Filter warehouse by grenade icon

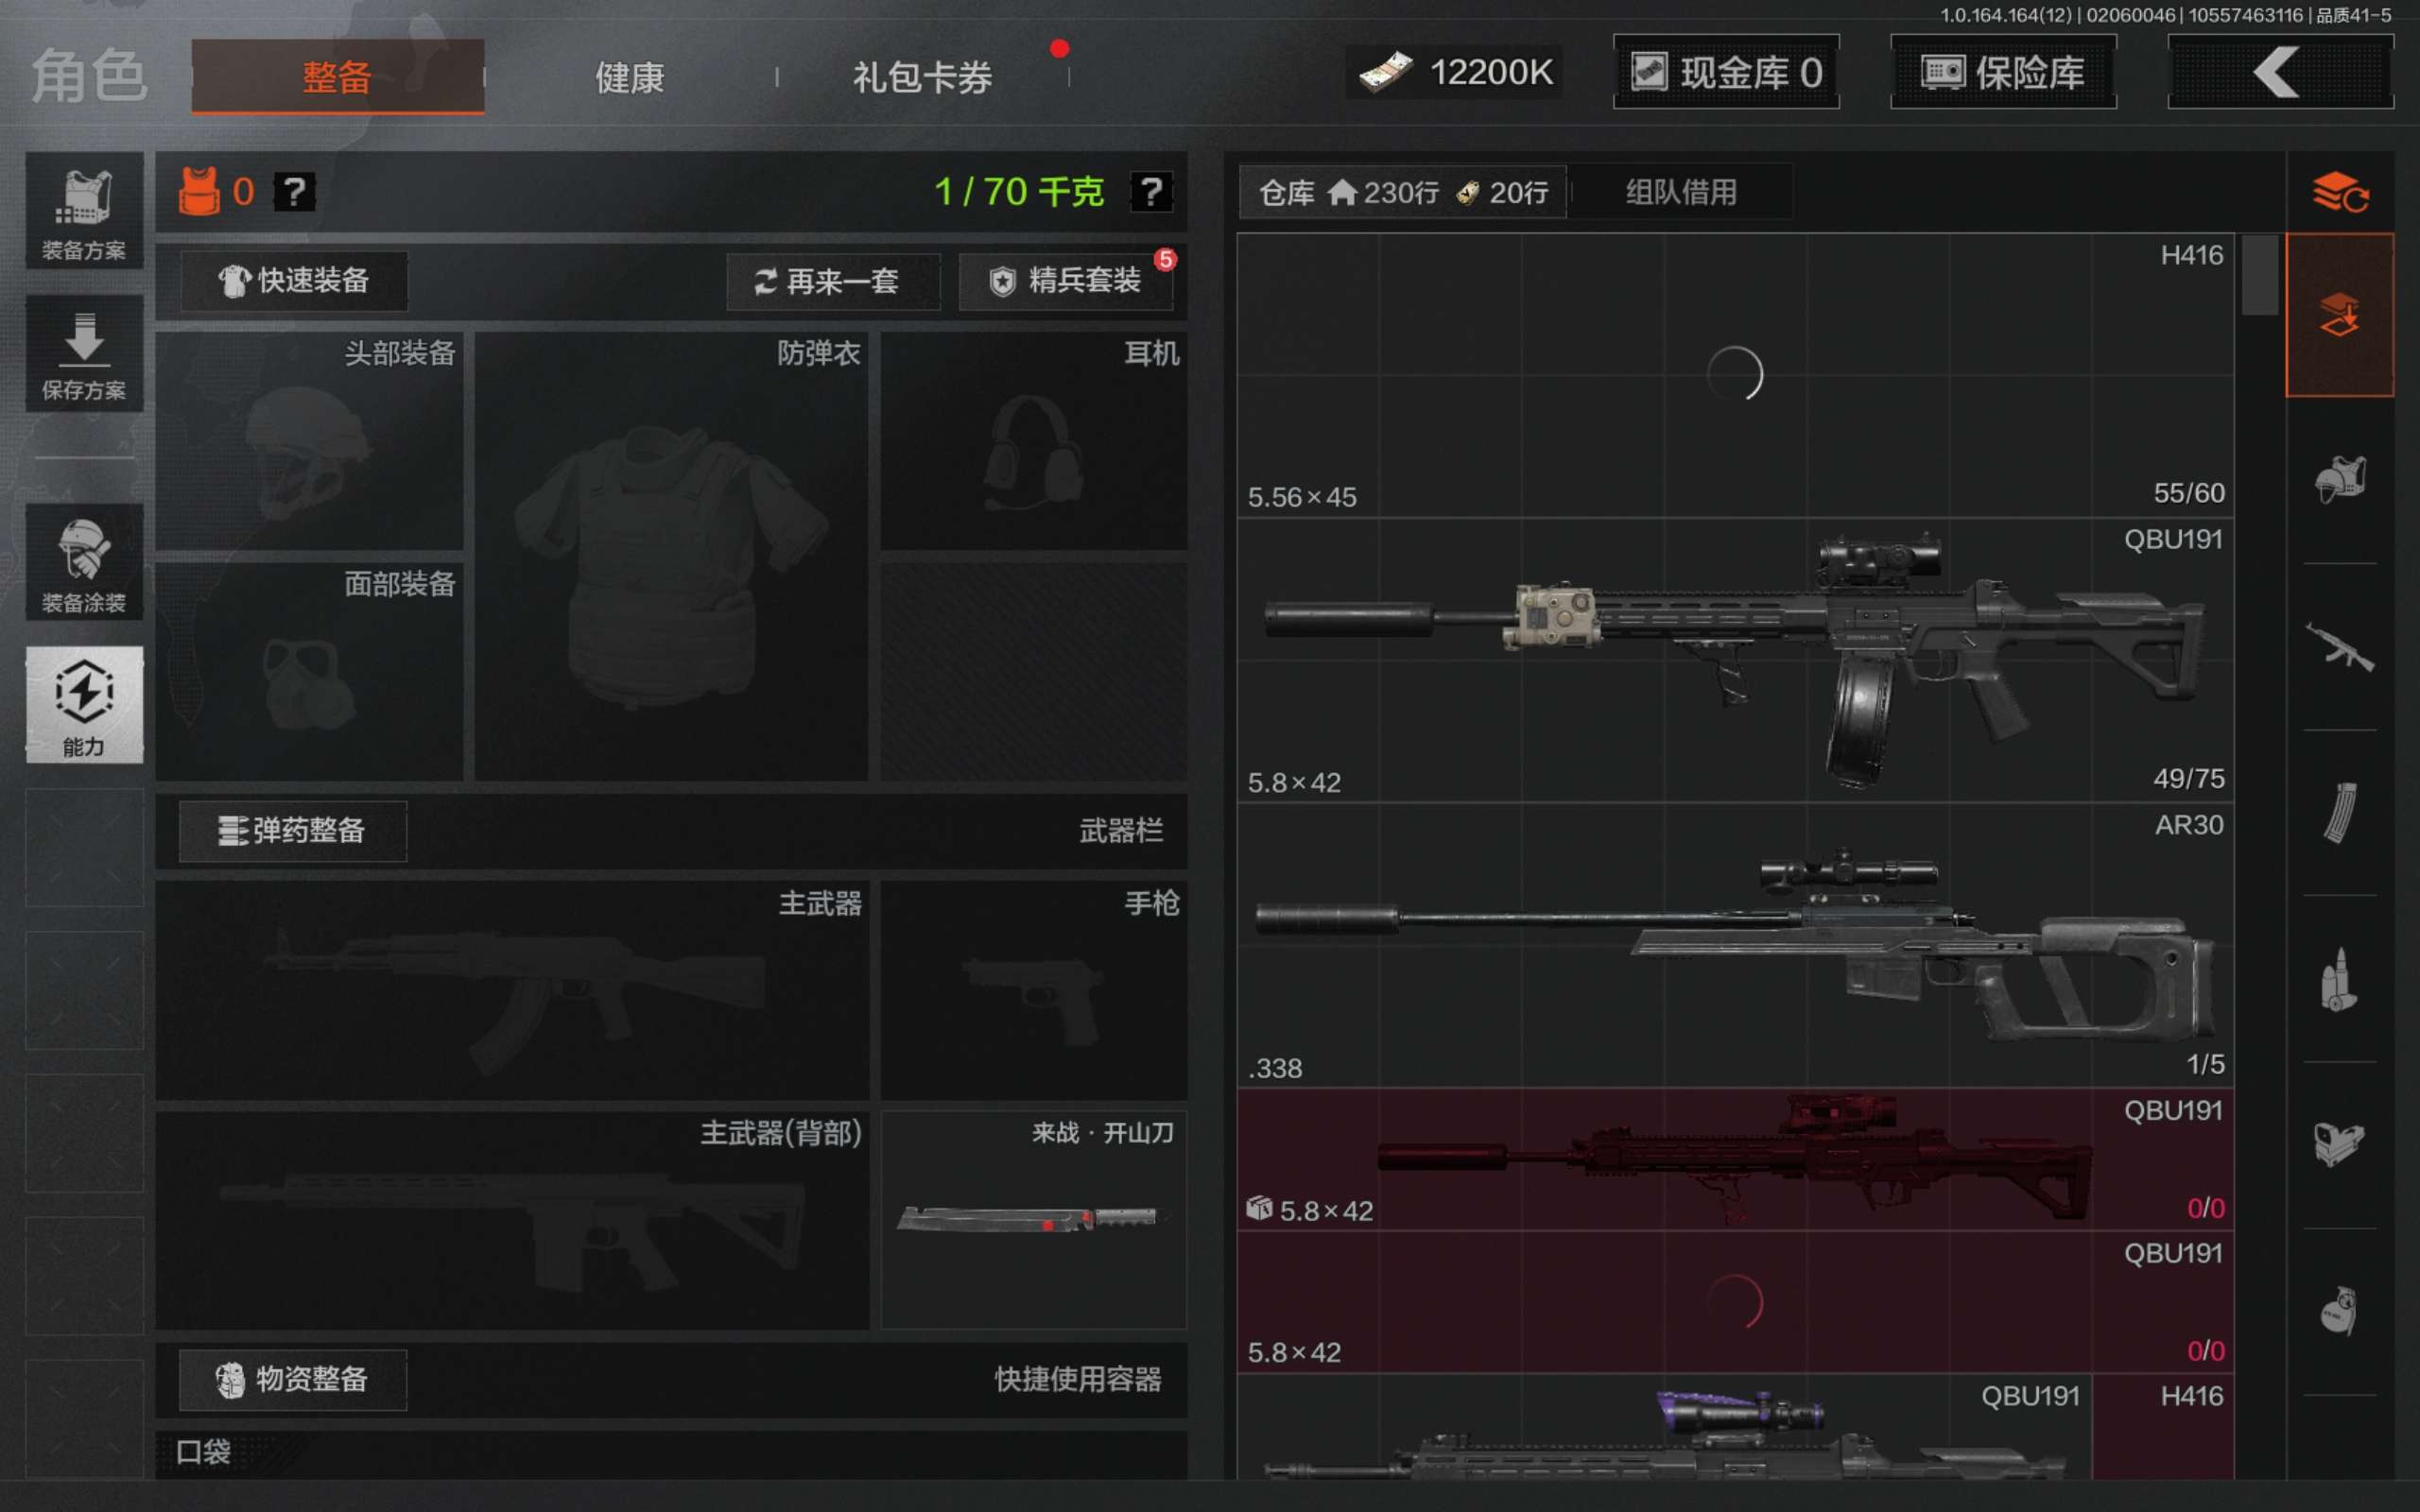(x=2339, y=1311)
